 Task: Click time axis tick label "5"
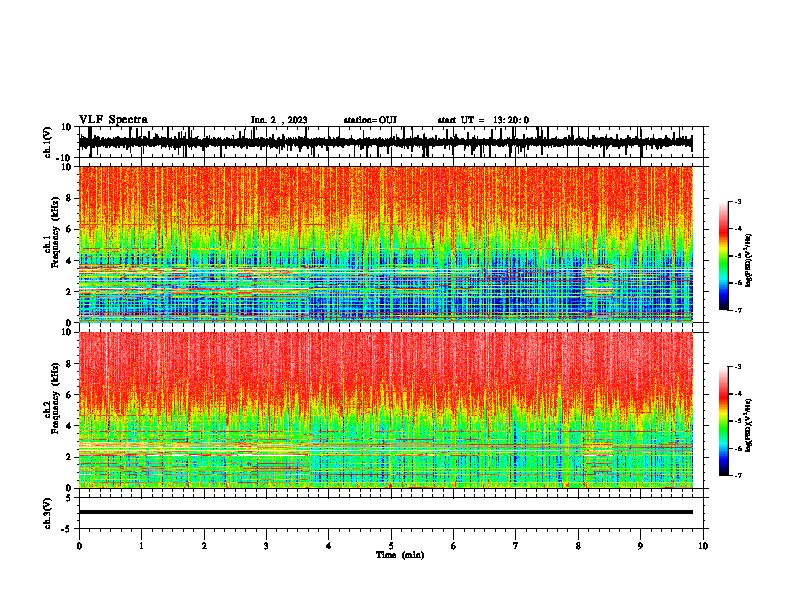391,546
